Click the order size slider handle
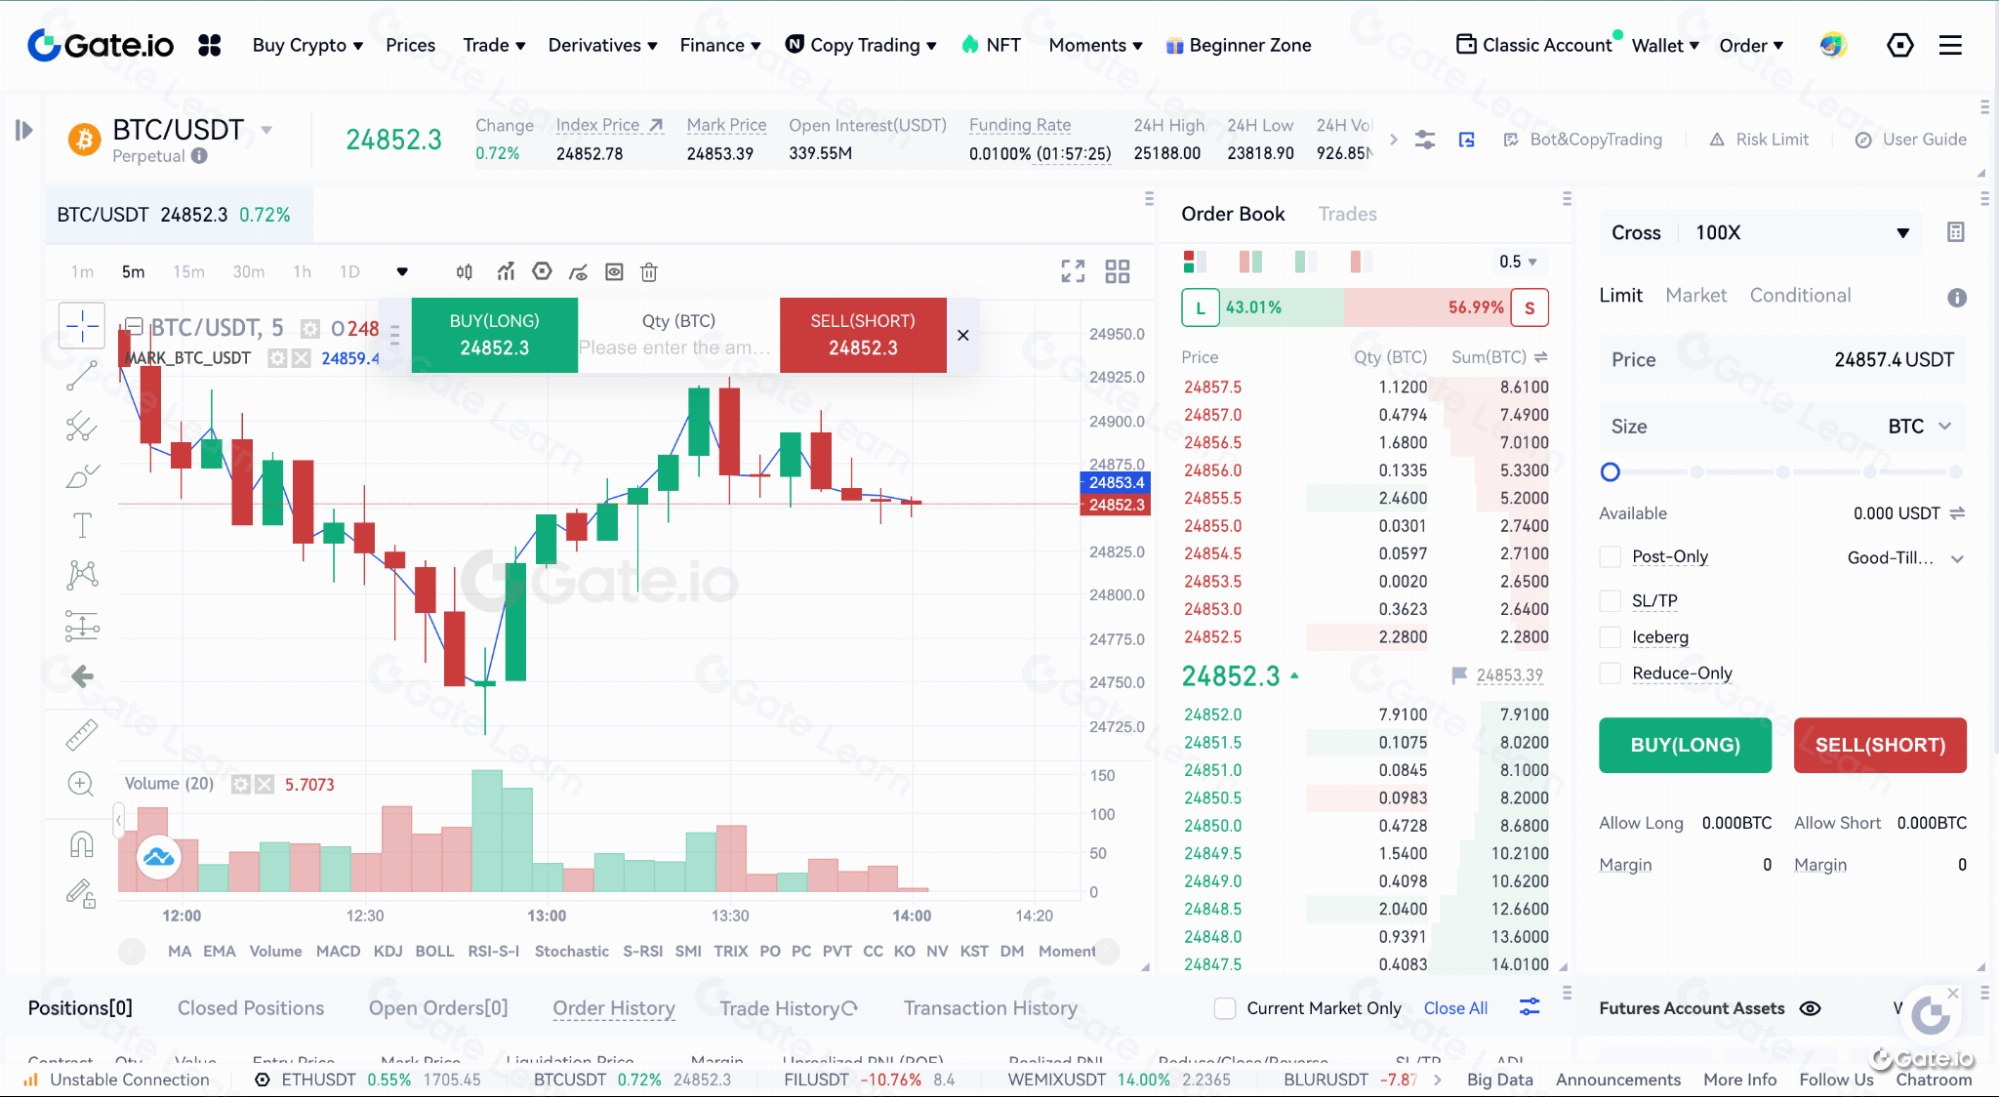The width and height of the screenshot is (1999, 1097). [1610, 472]
